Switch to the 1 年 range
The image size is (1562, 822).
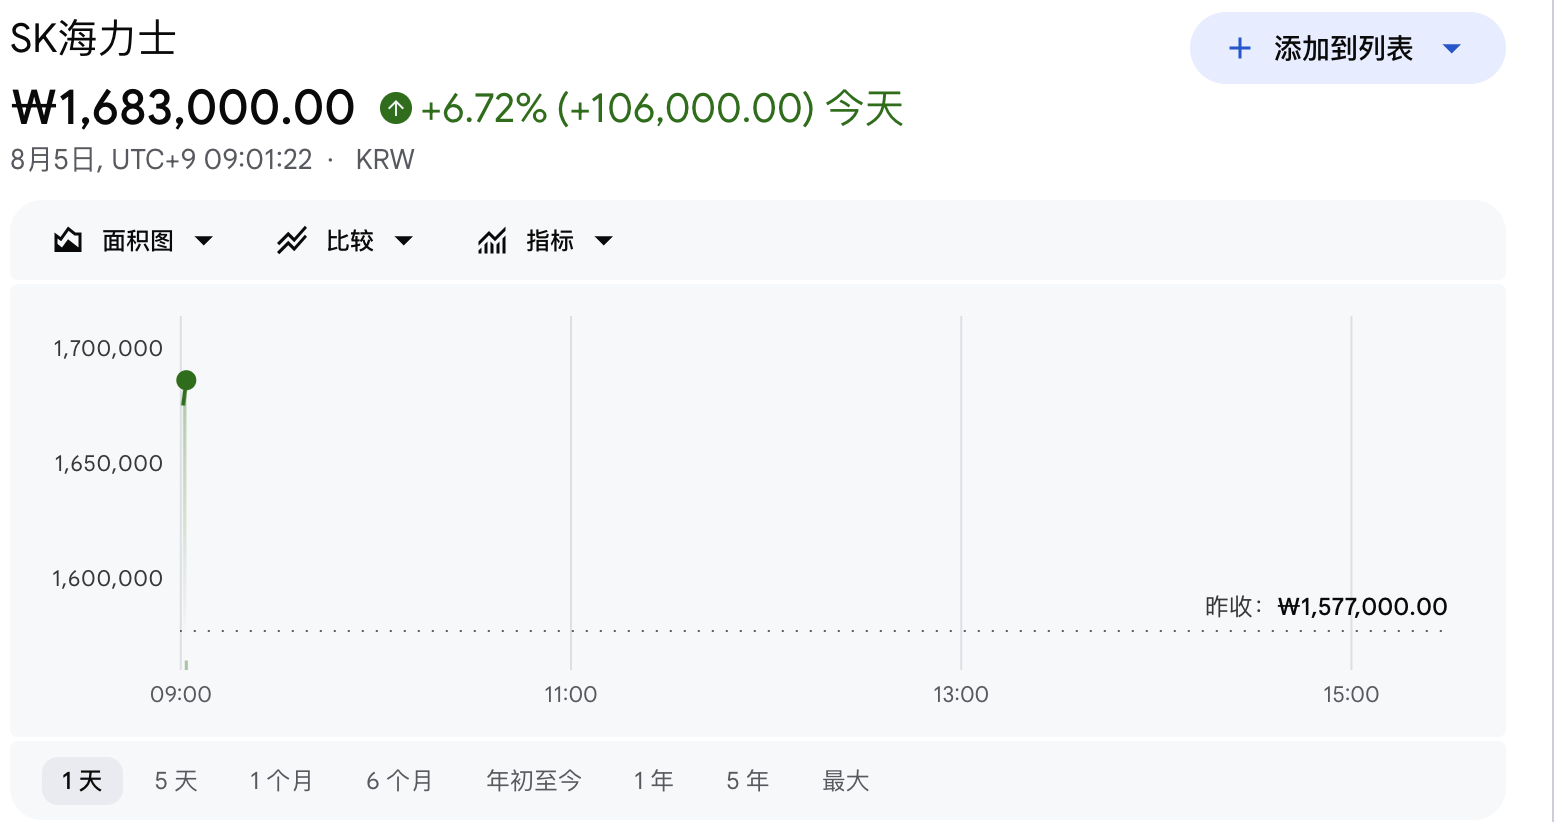653,781
